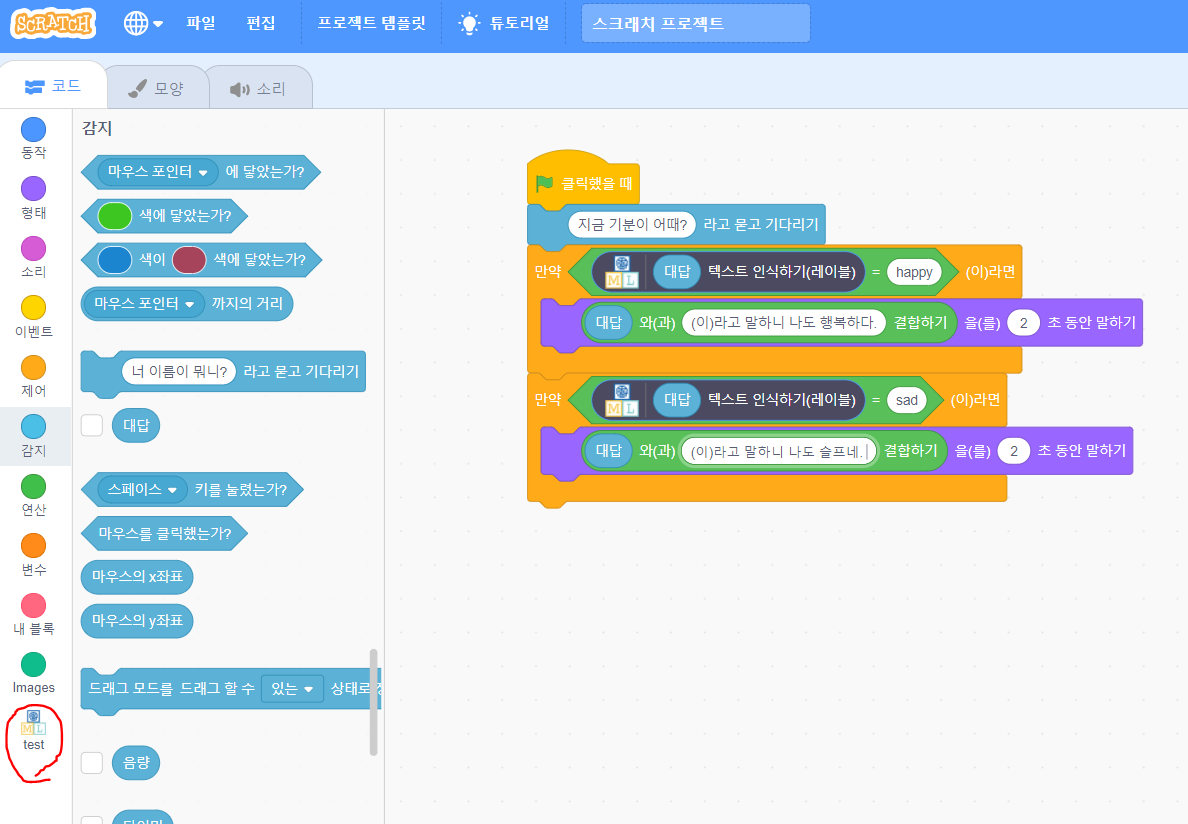Open the 튜토리얼 lightbulb item
1188x824 pixels.
coord(505,23)
